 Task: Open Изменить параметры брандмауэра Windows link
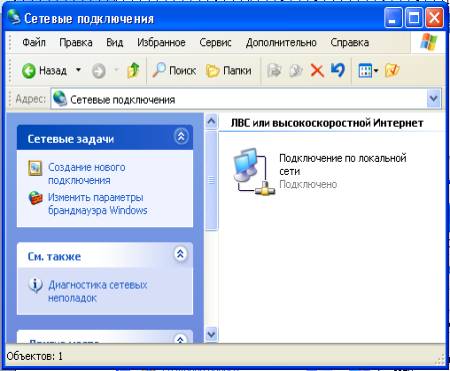click(x=98, y=204)
